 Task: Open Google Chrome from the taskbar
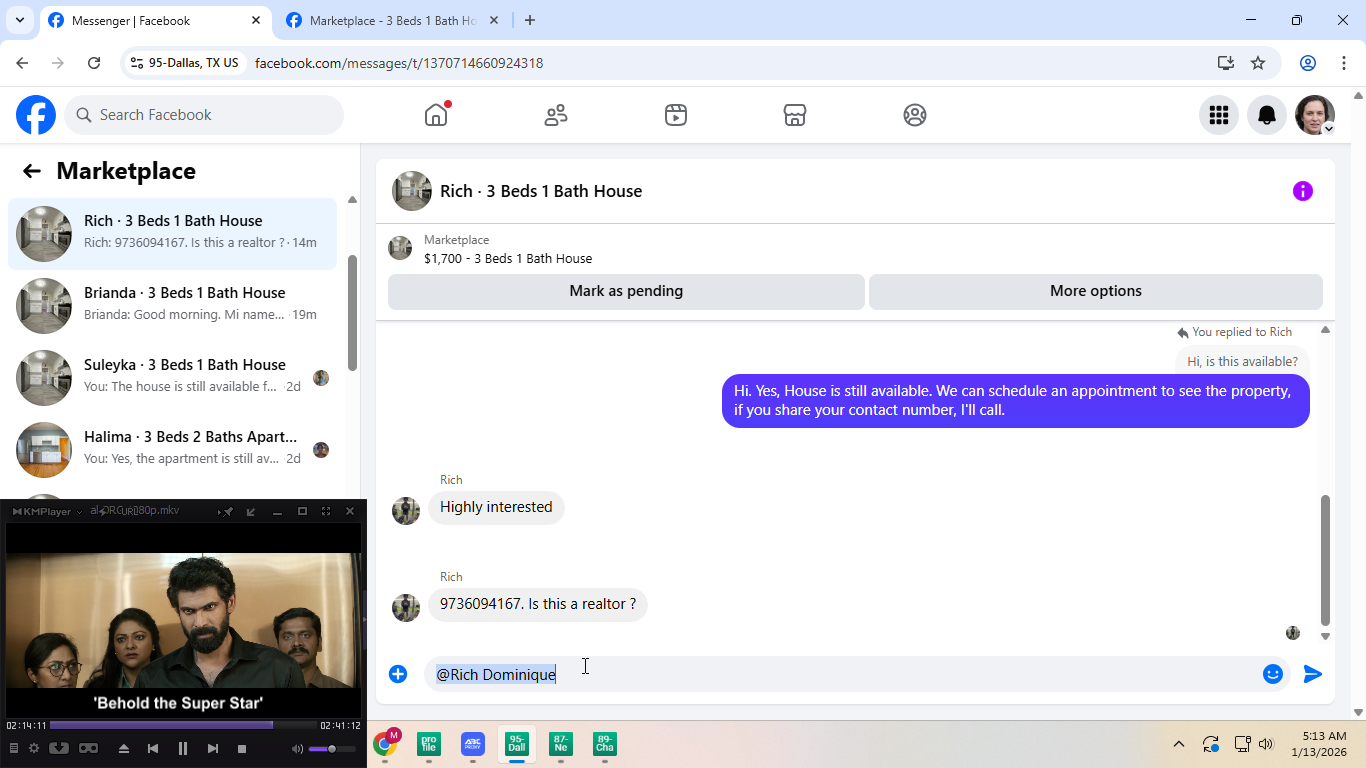coord(385,744)
